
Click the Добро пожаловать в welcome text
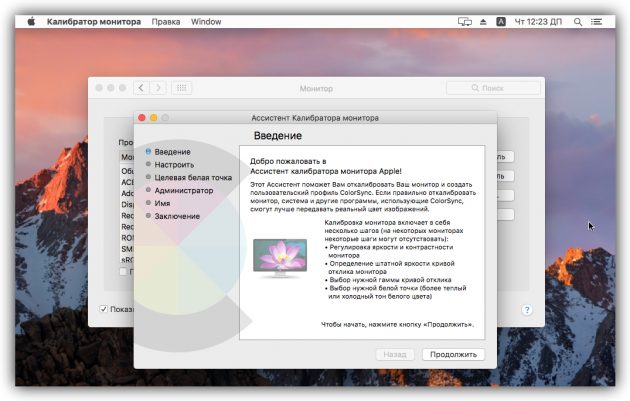click(x=288, y=162)
